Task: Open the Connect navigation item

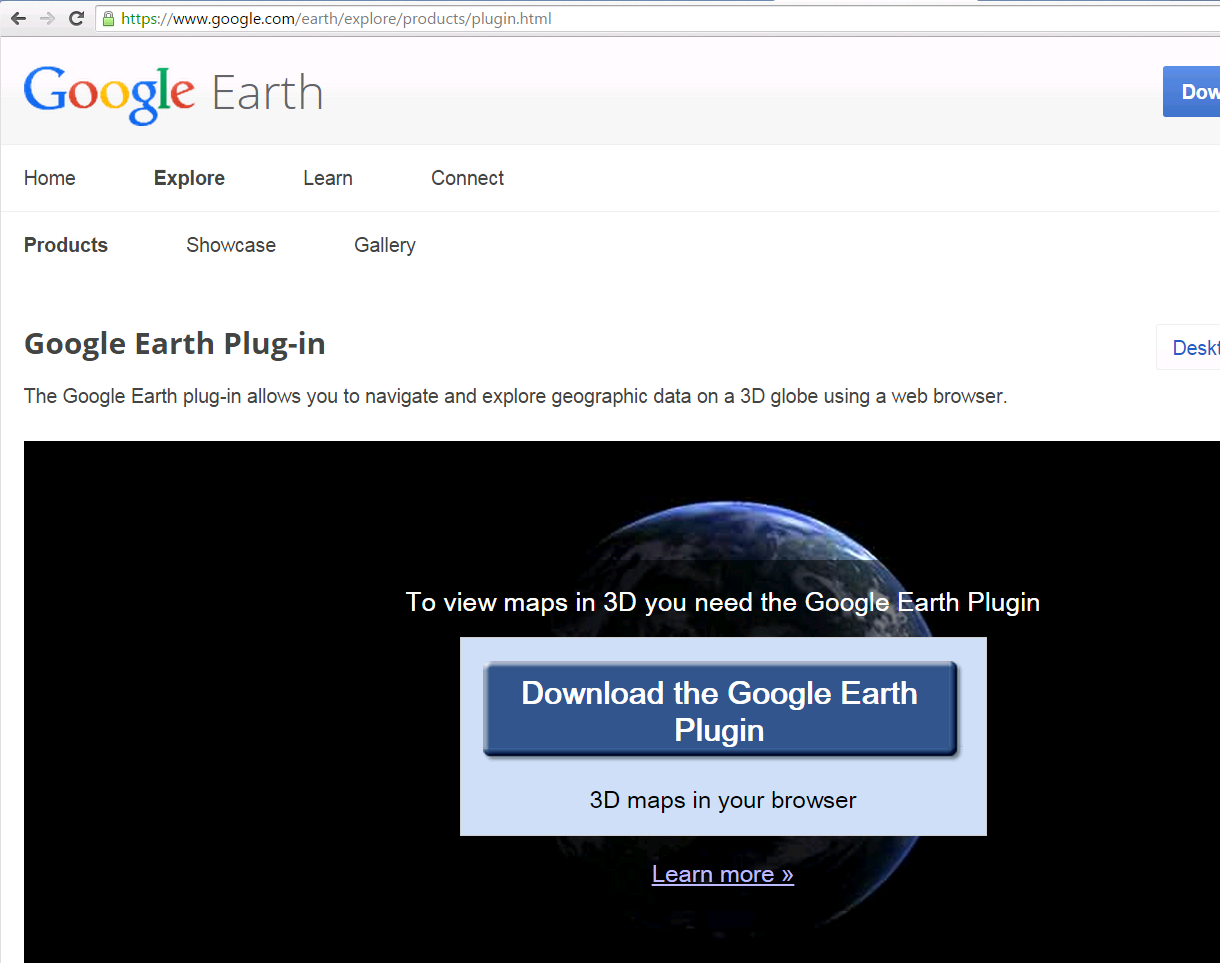Action: click(467, 178)
